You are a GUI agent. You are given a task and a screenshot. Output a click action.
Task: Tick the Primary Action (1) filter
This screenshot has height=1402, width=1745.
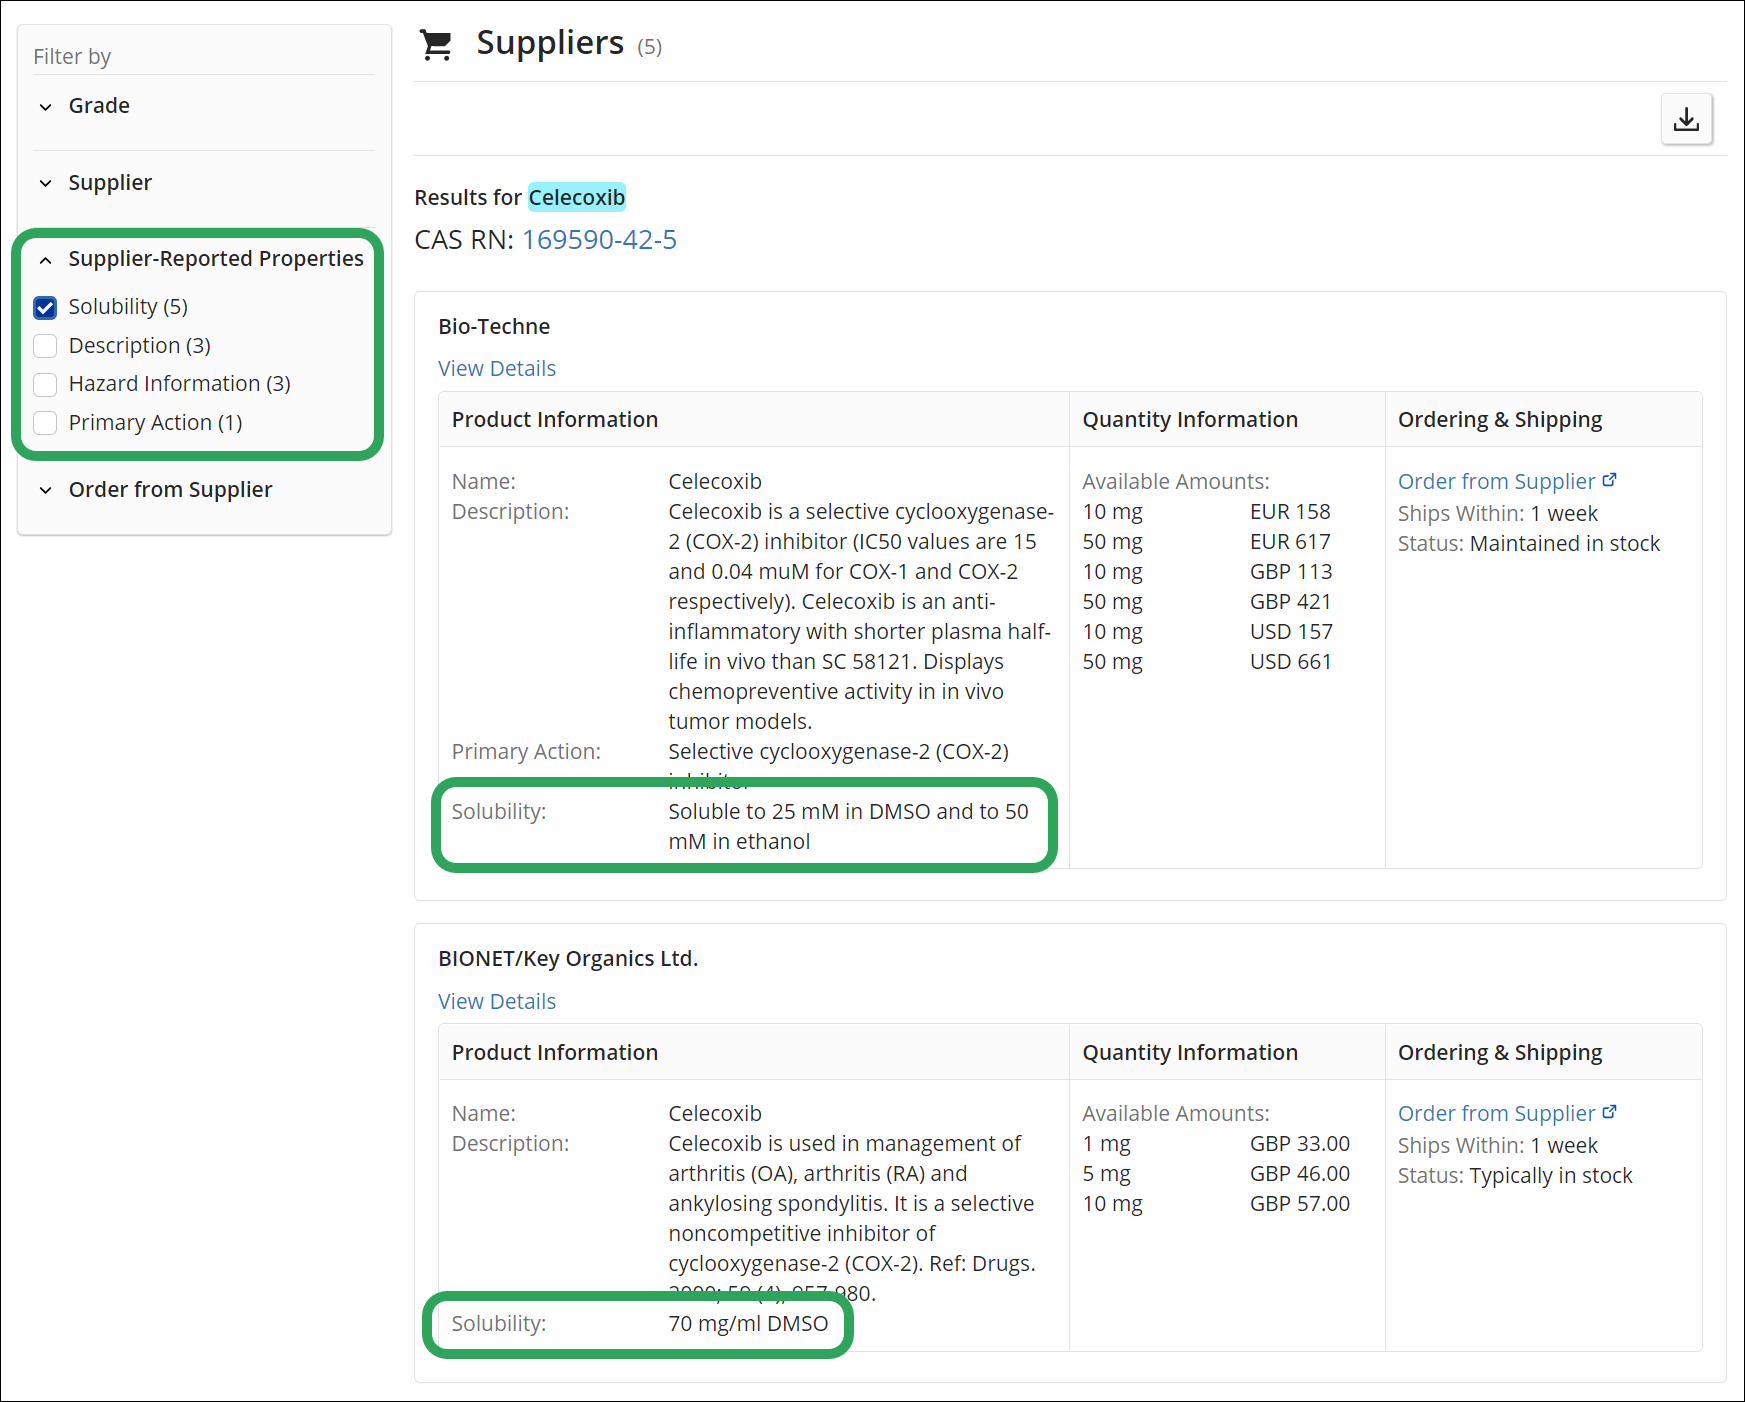45,423
